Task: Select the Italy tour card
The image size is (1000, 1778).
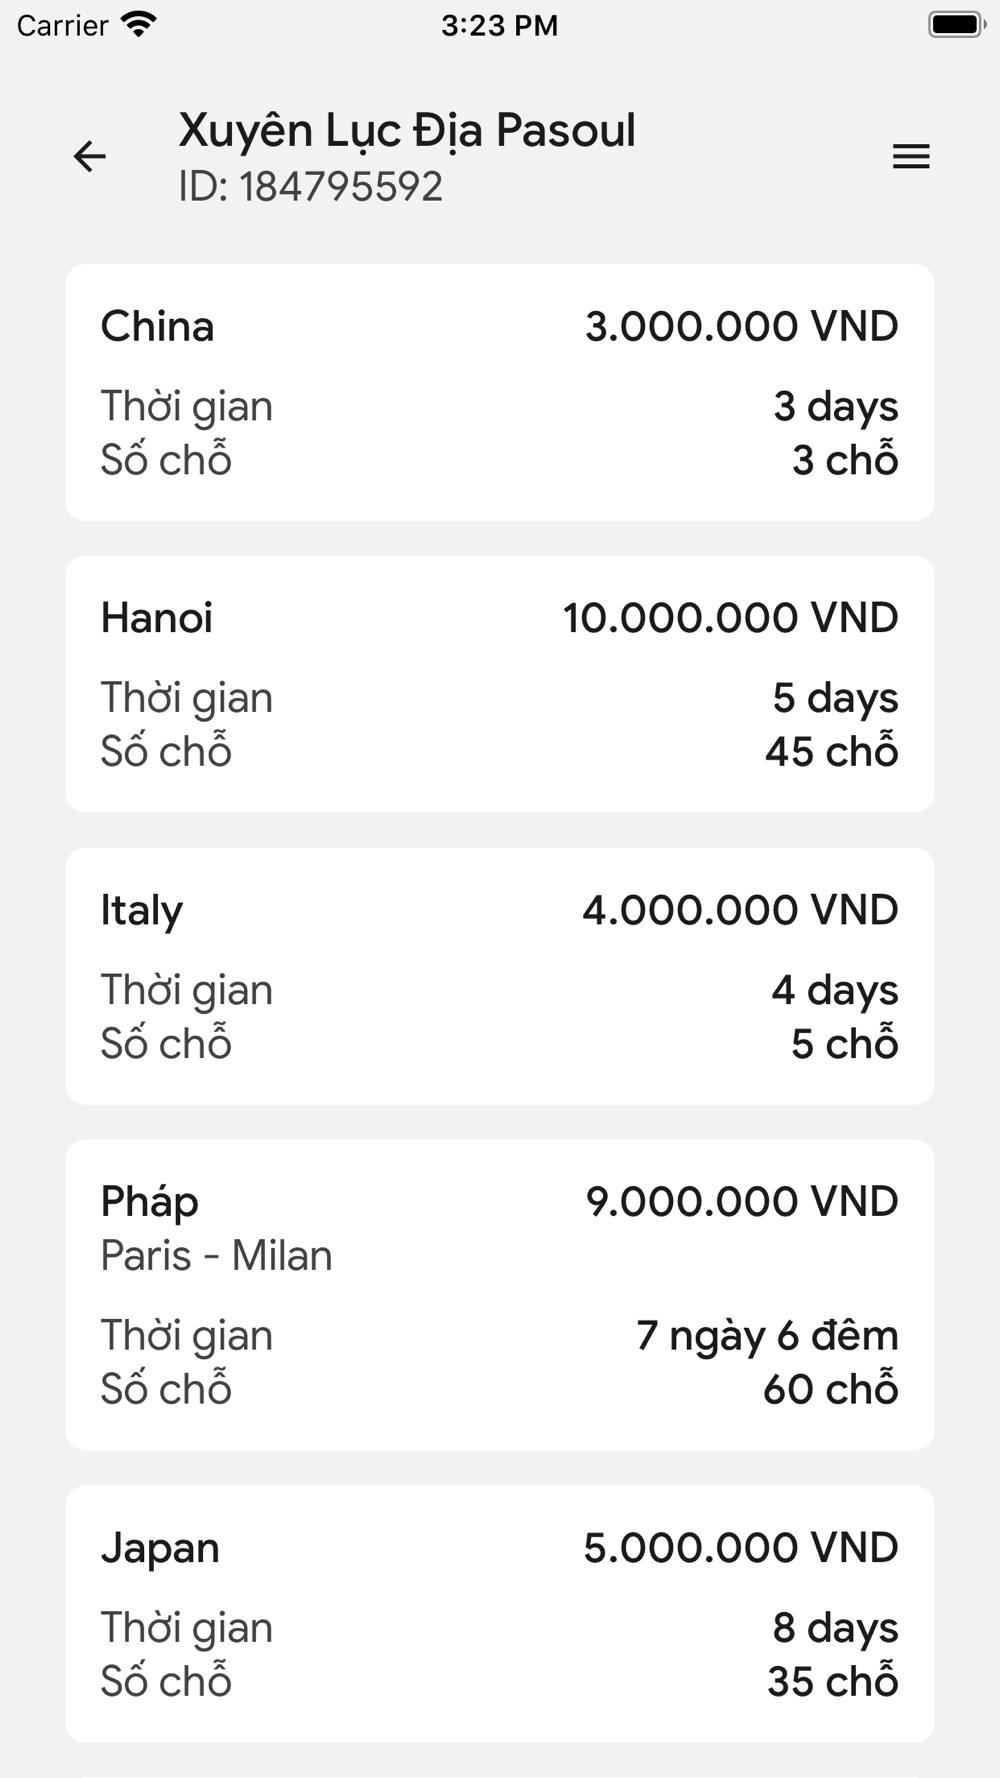Action: point(500,976)
